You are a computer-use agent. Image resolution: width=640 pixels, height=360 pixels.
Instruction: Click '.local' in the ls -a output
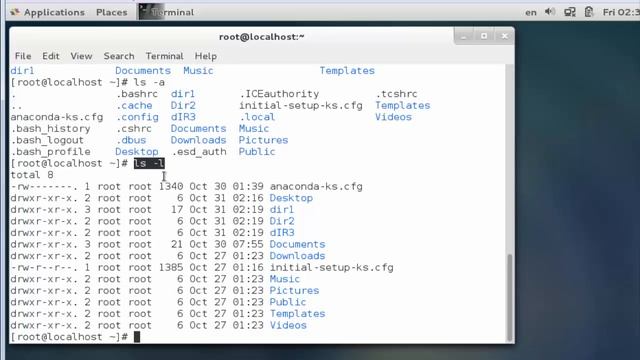pos(257,117)
